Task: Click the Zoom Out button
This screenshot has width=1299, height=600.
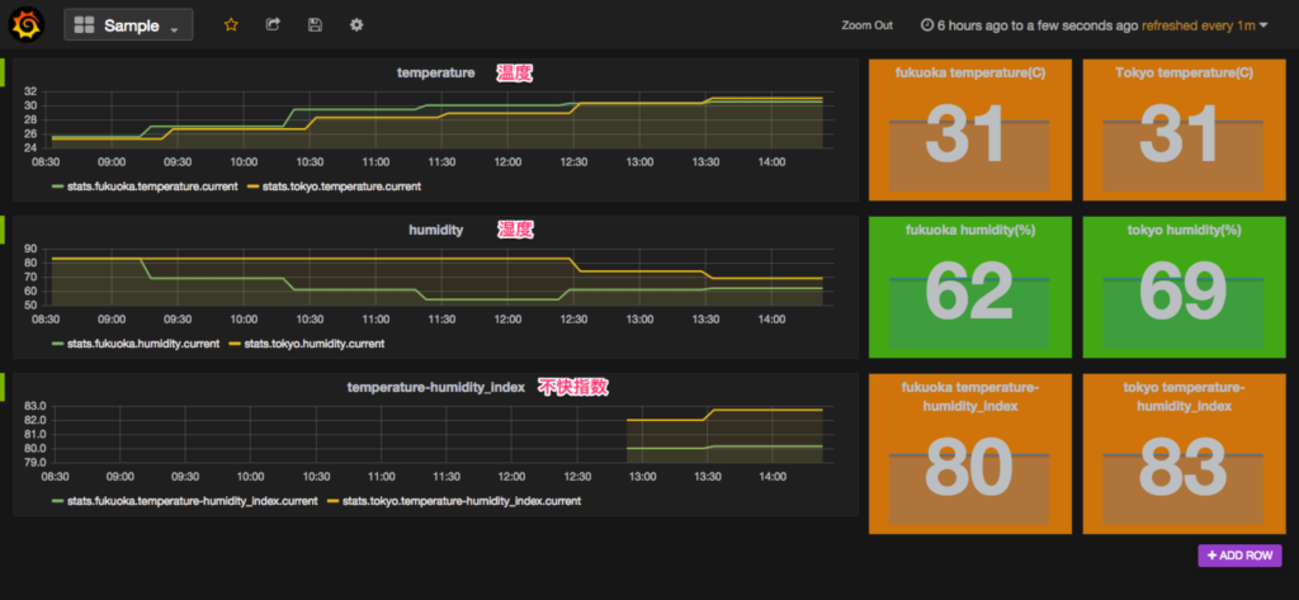Action: pyautogui.click(x=867, y=26)
